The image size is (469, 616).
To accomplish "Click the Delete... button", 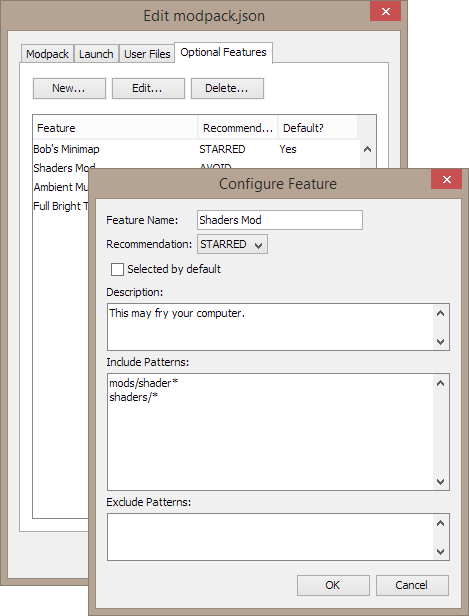I will pyautogui.click(x=227, y=88).
